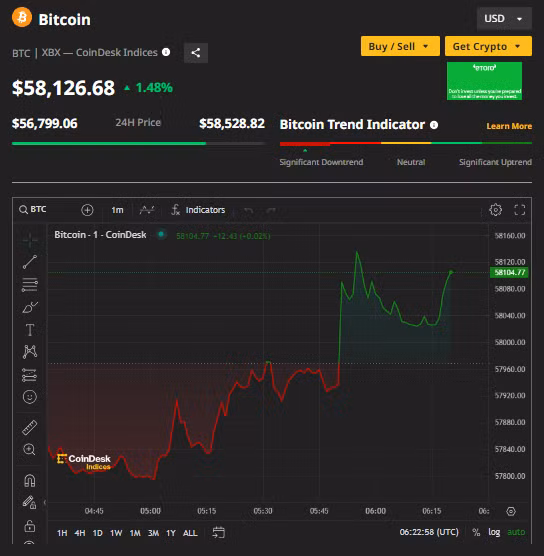This screenshot has width=544, height=556.
Task: Select the 1H time range
Action: point(62,533)
